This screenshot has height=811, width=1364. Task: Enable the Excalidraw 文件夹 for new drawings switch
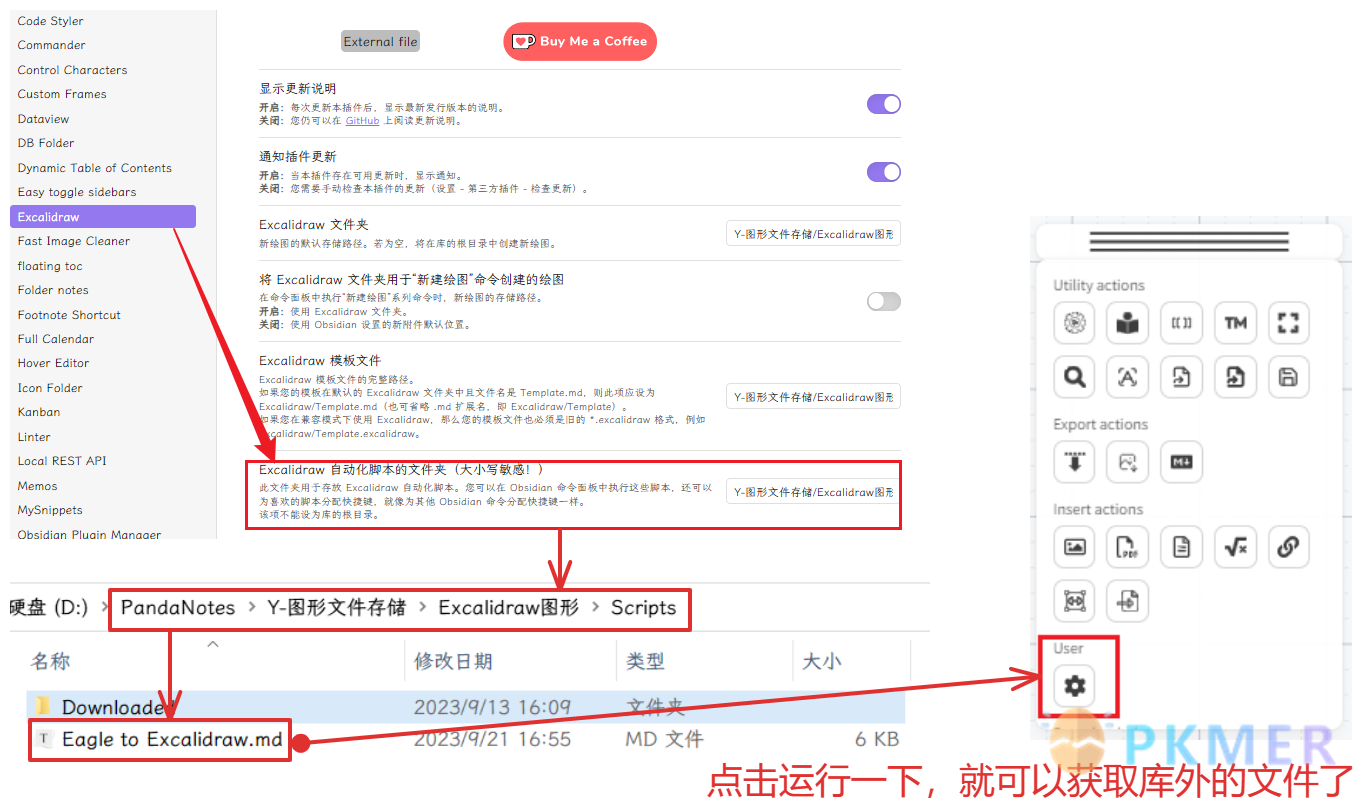click(884, 301)
